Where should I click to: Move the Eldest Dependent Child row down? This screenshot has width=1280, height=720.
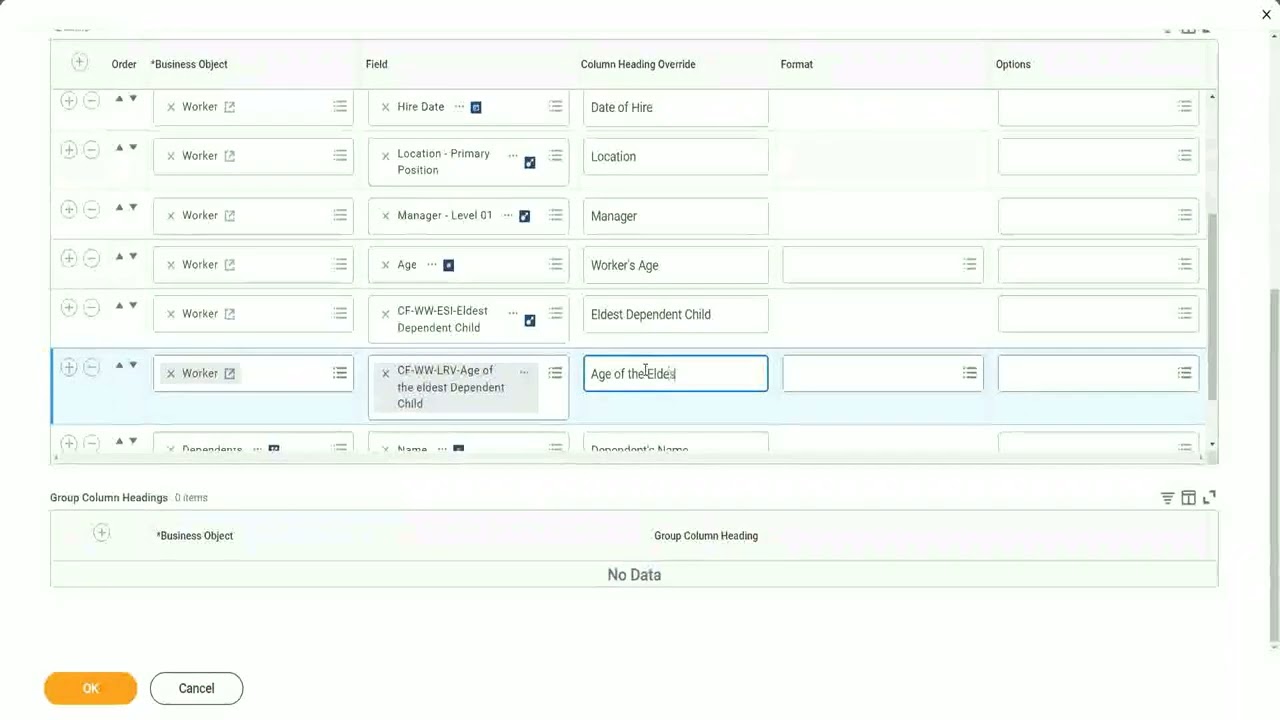[133, 306]
